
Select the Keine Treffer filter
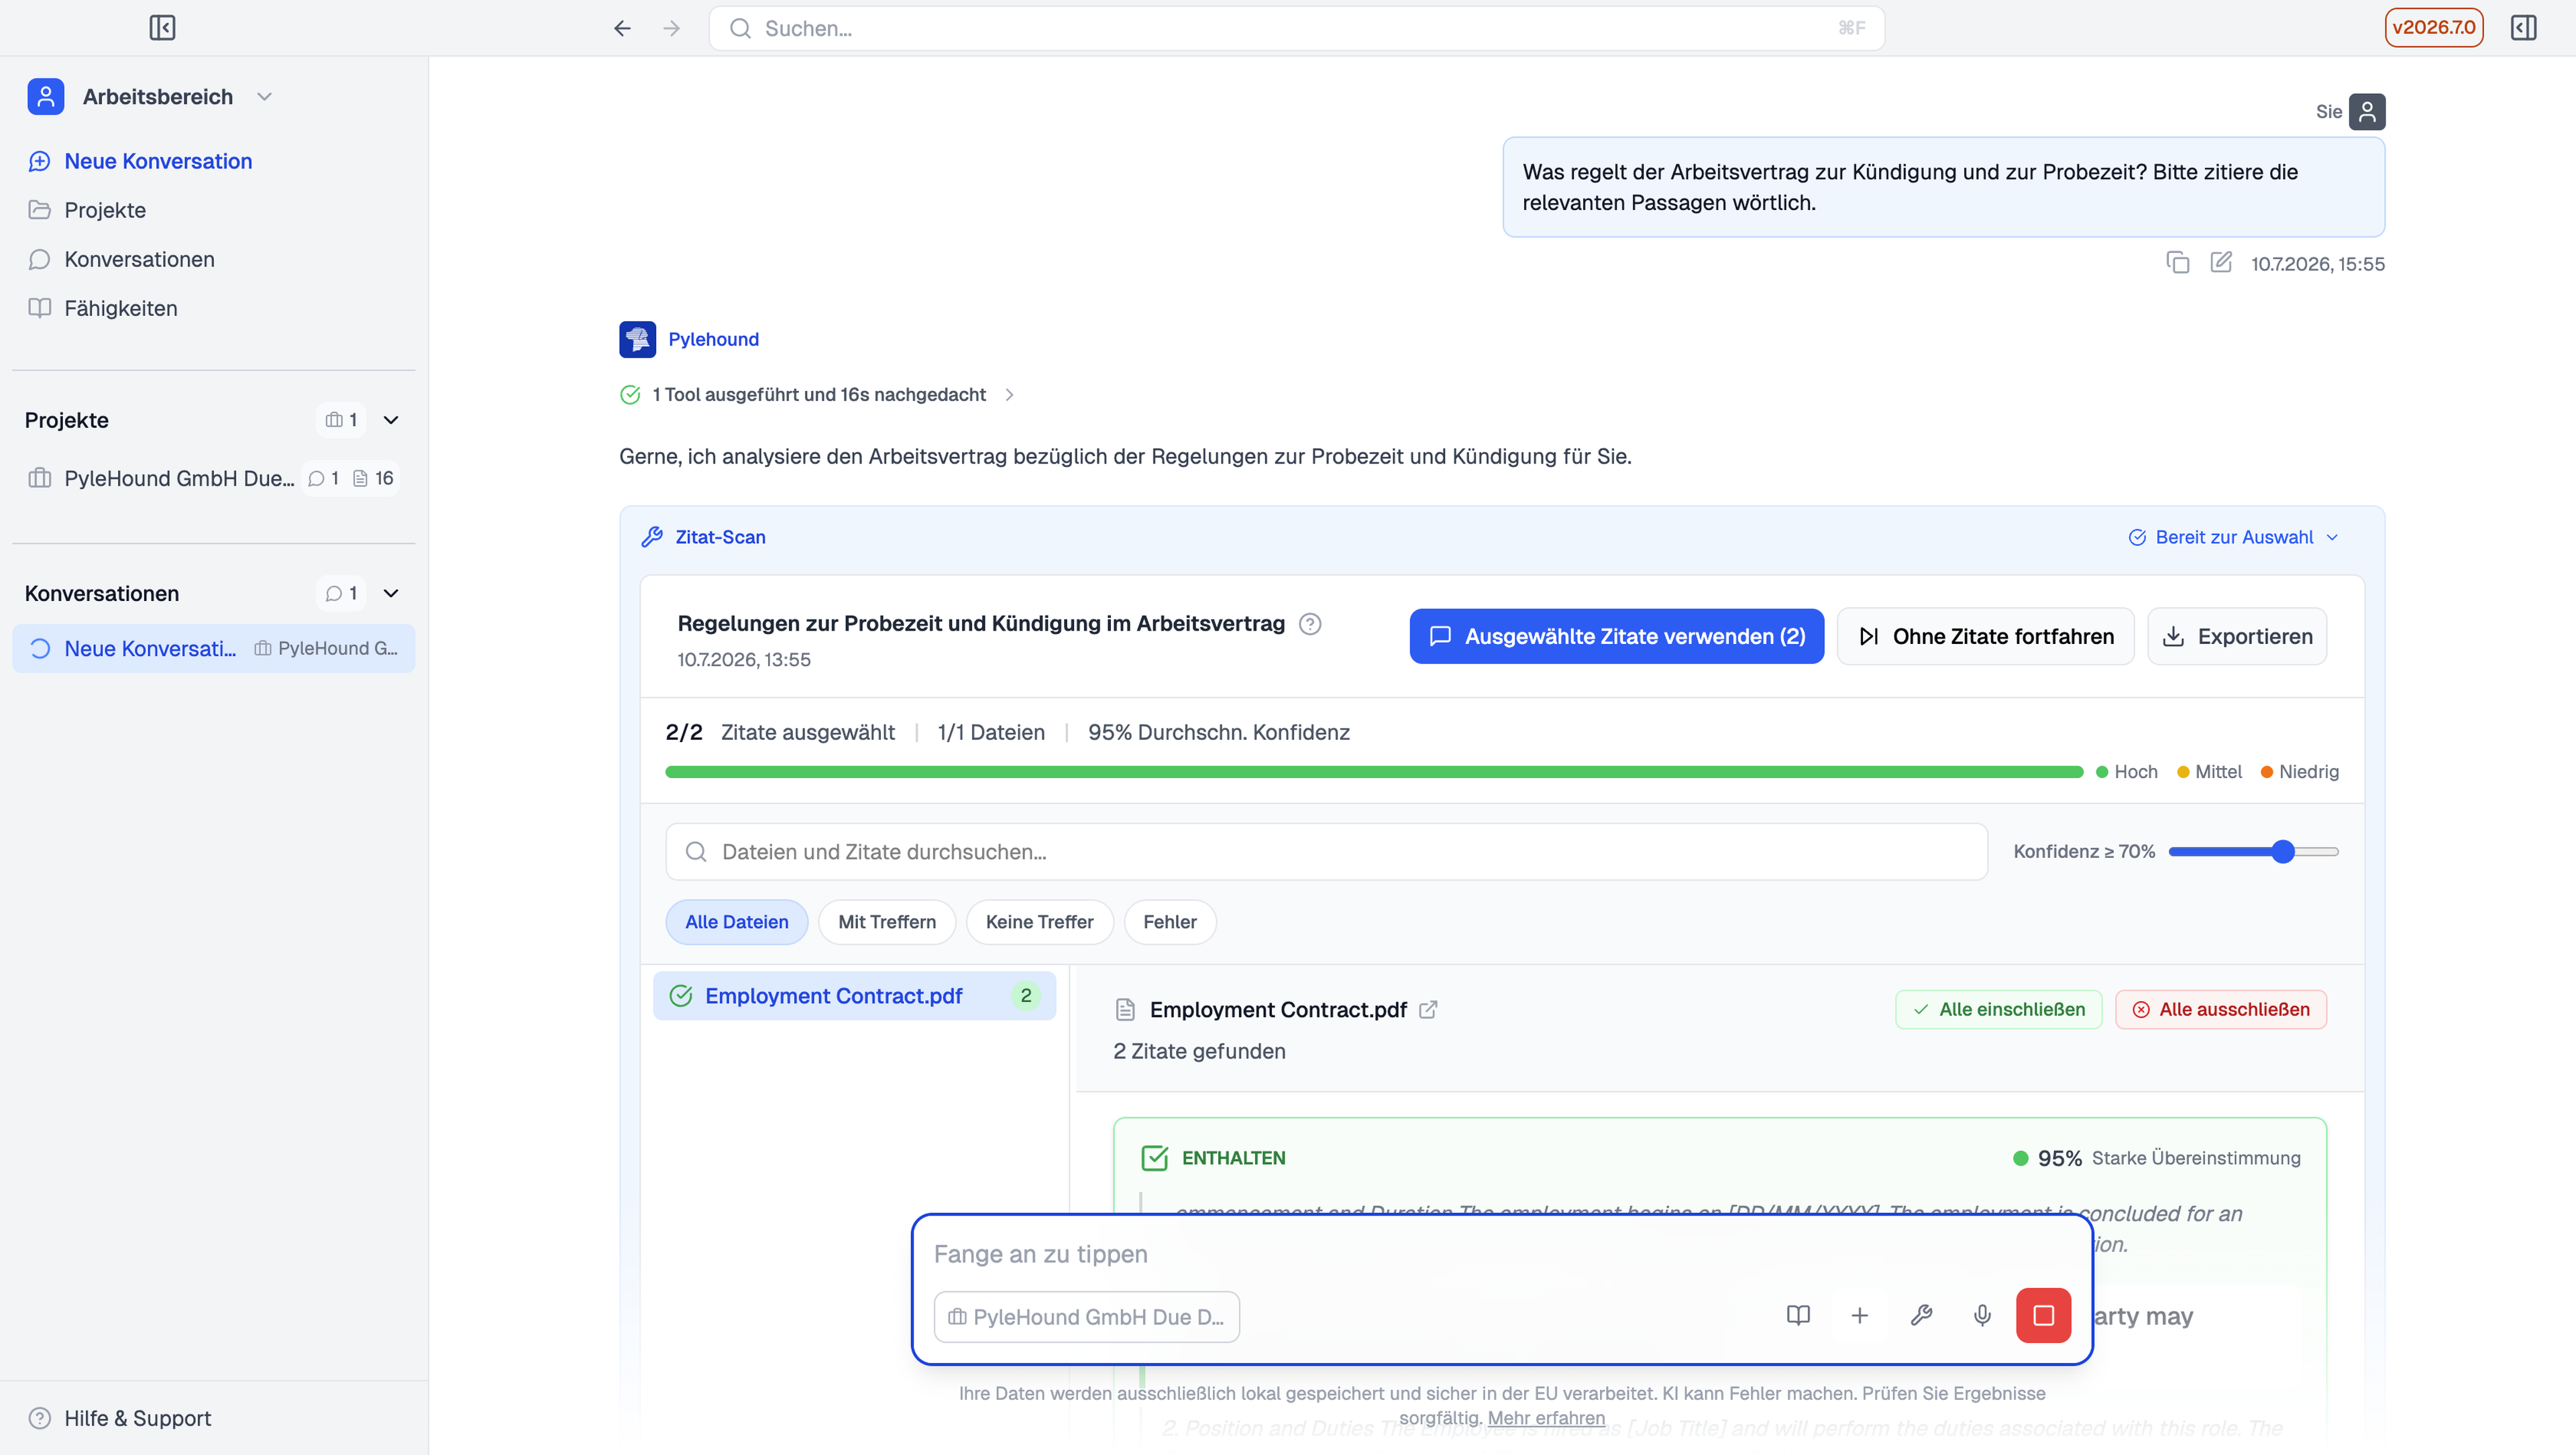1039,922
